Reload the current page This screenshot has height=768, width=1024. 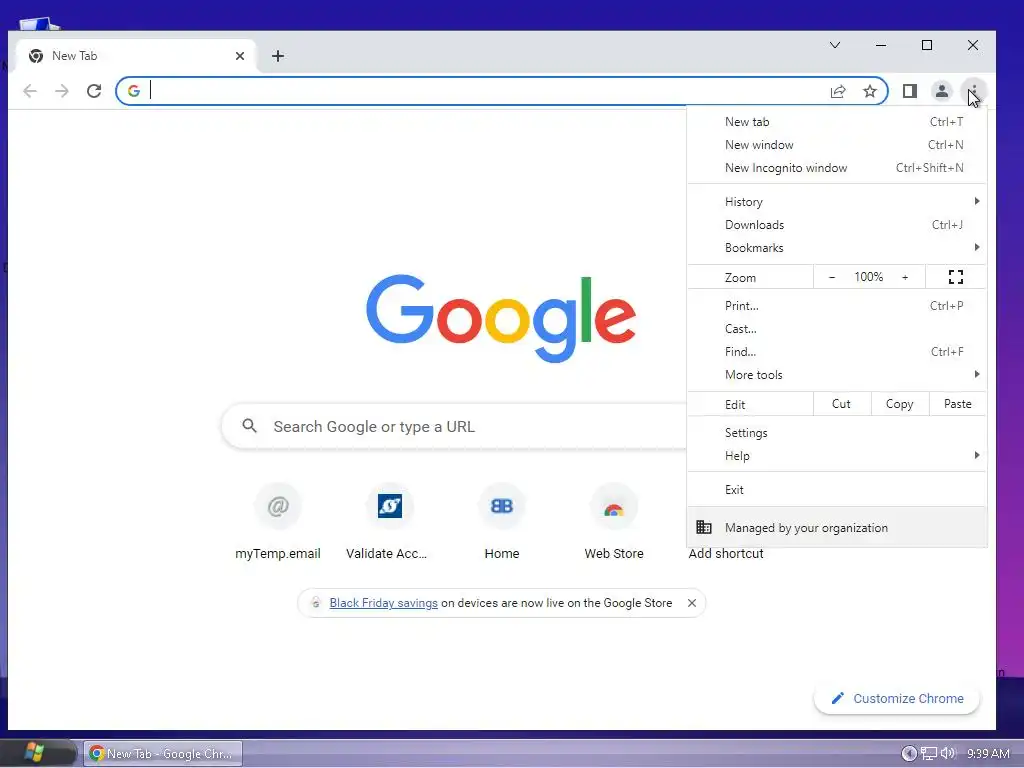(94, 91)
